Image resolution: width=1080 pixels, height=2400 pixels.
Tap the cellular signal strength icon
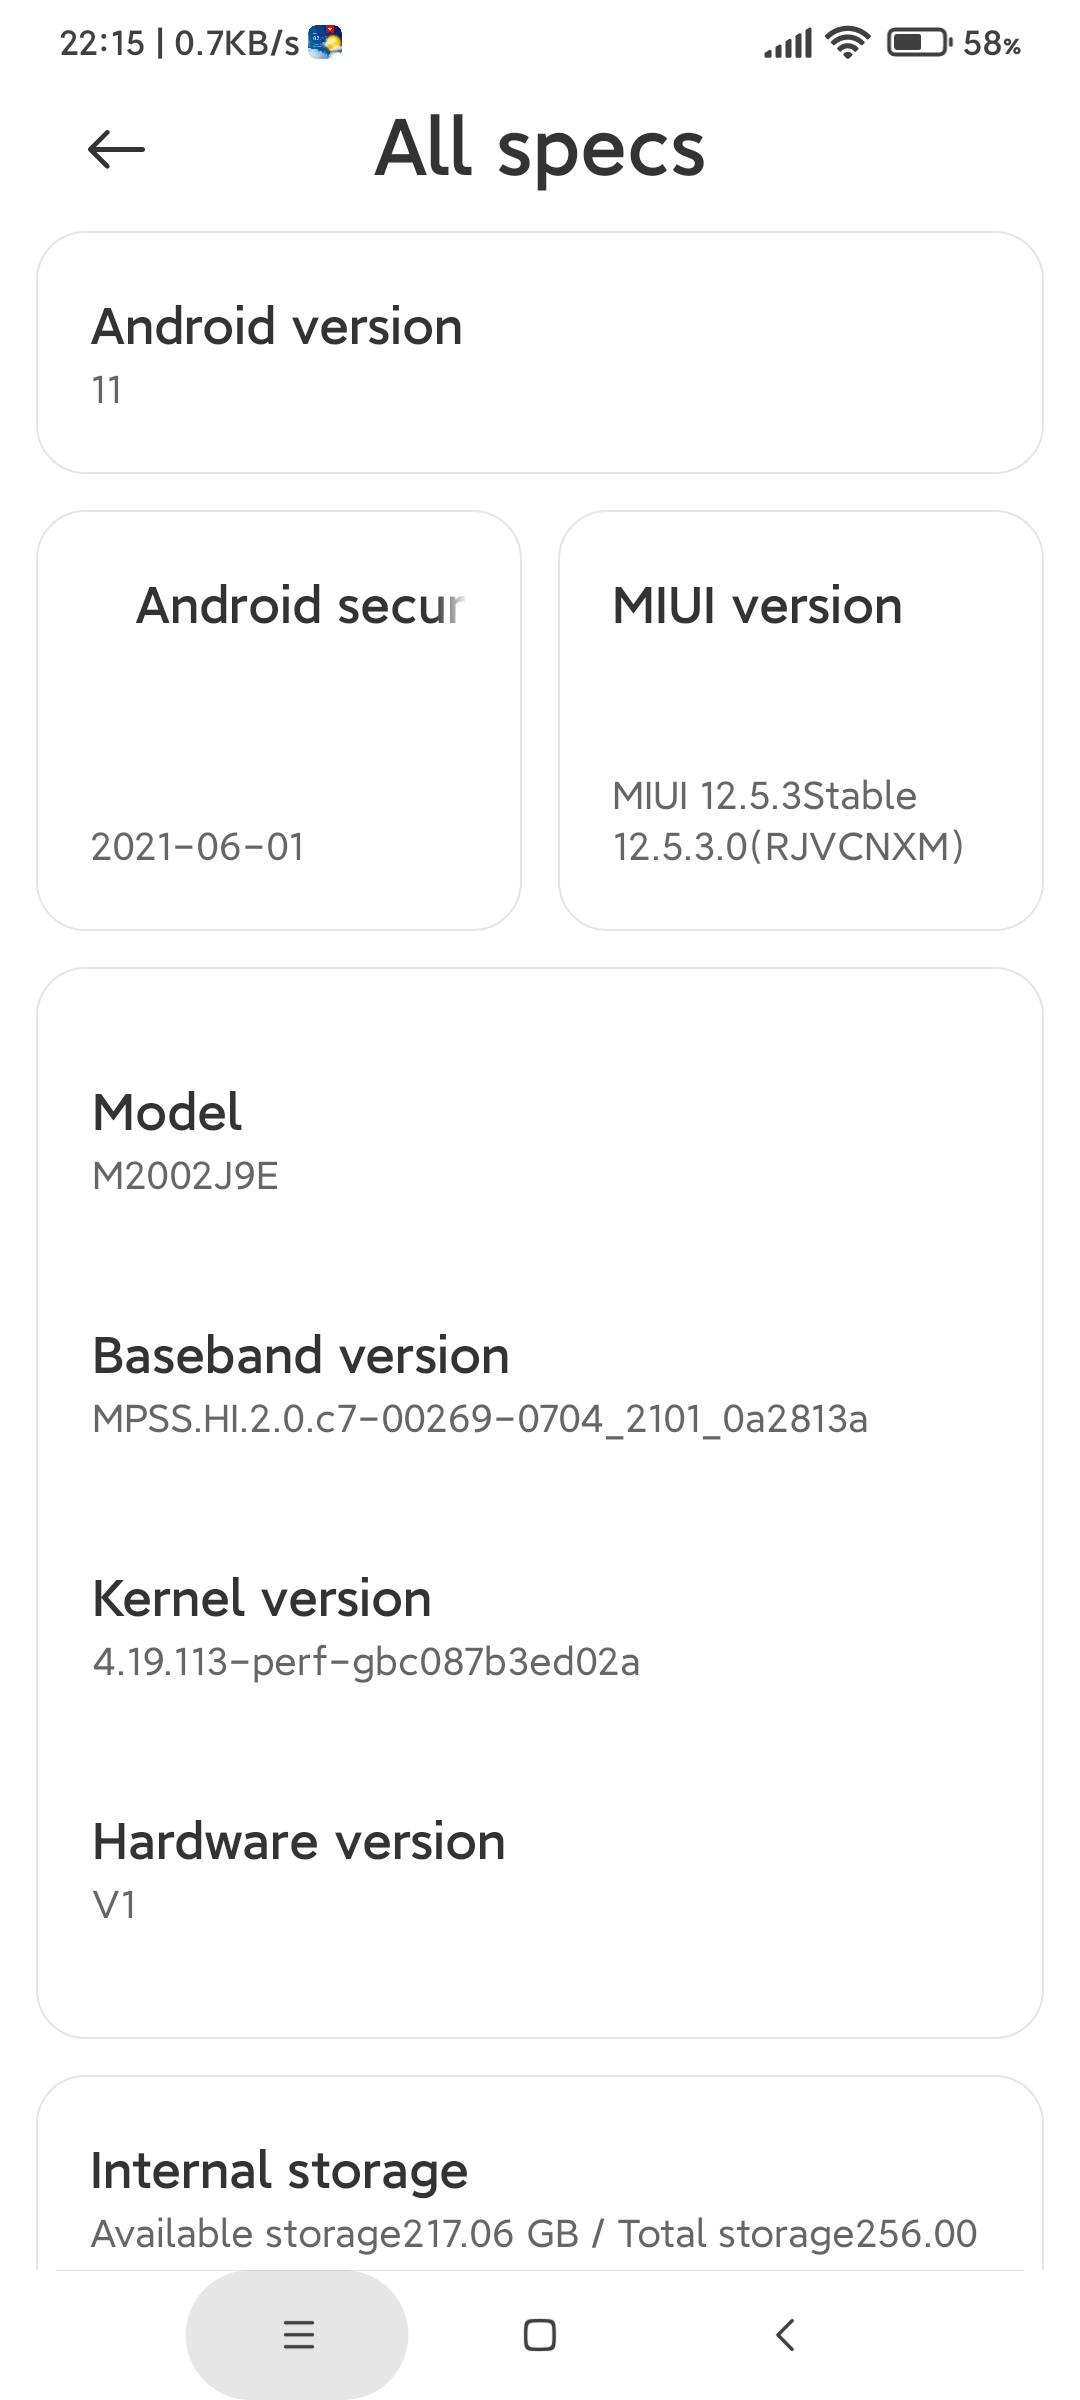click(788, 44)
